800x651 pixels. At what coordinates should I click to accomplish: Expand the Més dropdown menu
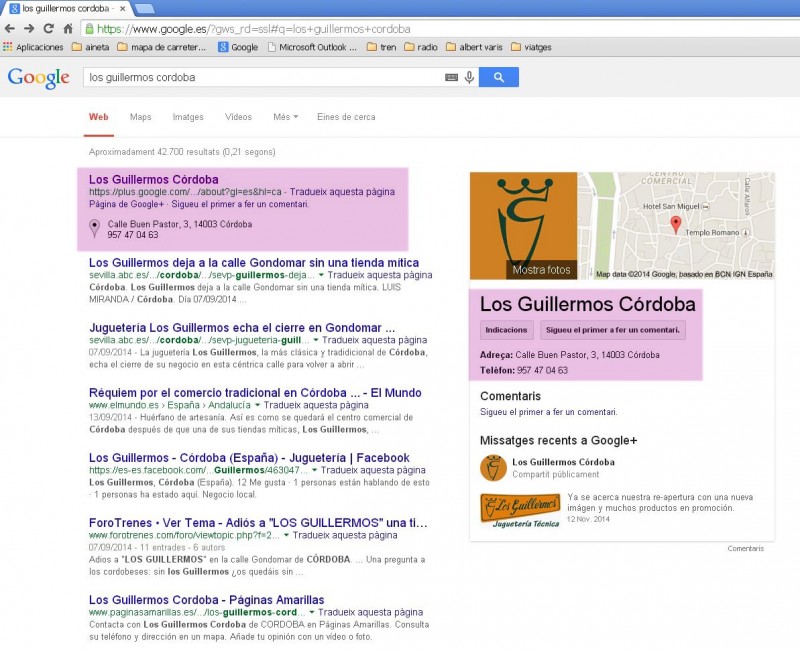click(285, 117)
